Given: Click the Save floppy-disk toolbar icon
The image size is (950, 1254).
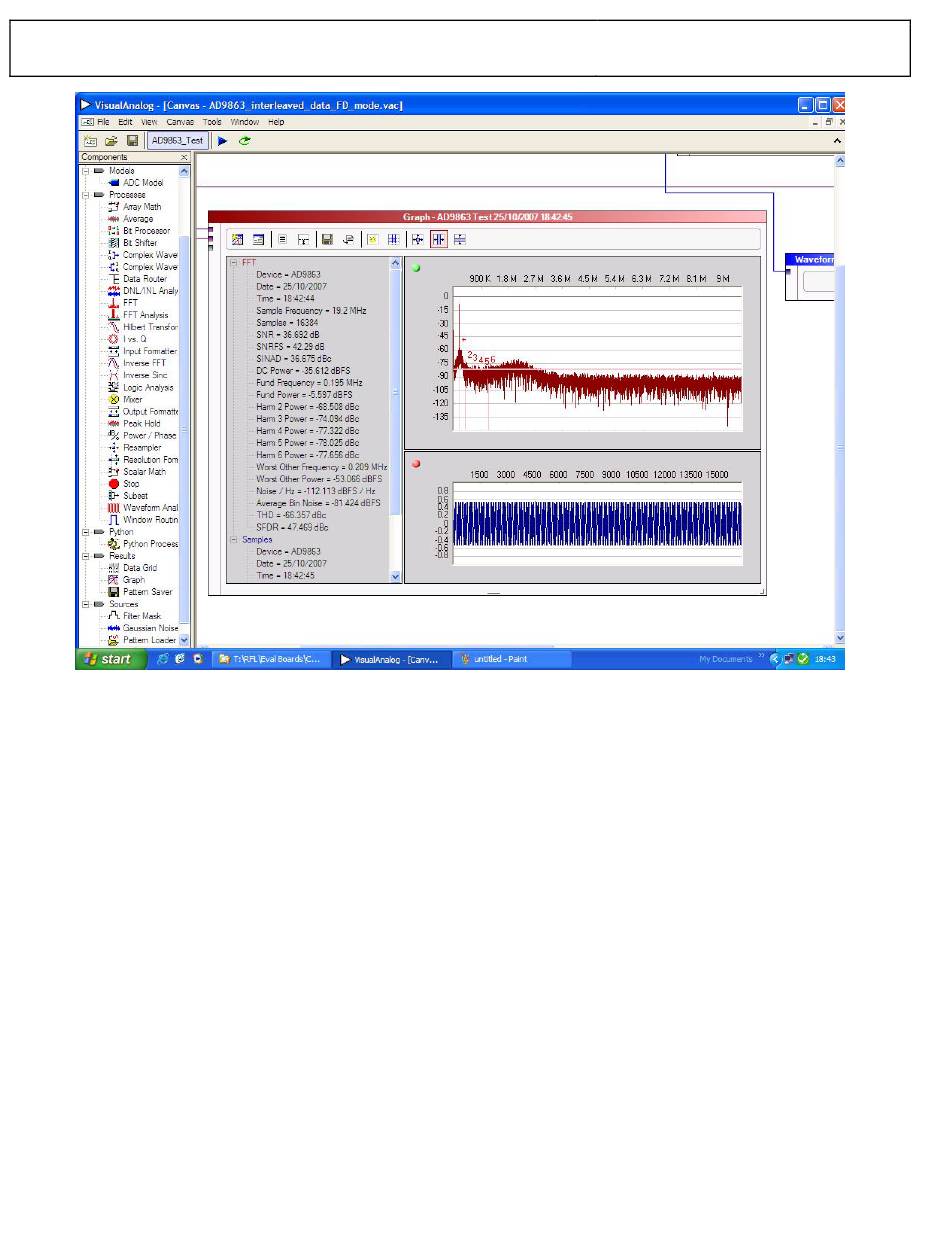Looking at the screenshot, I should (132, 141).
